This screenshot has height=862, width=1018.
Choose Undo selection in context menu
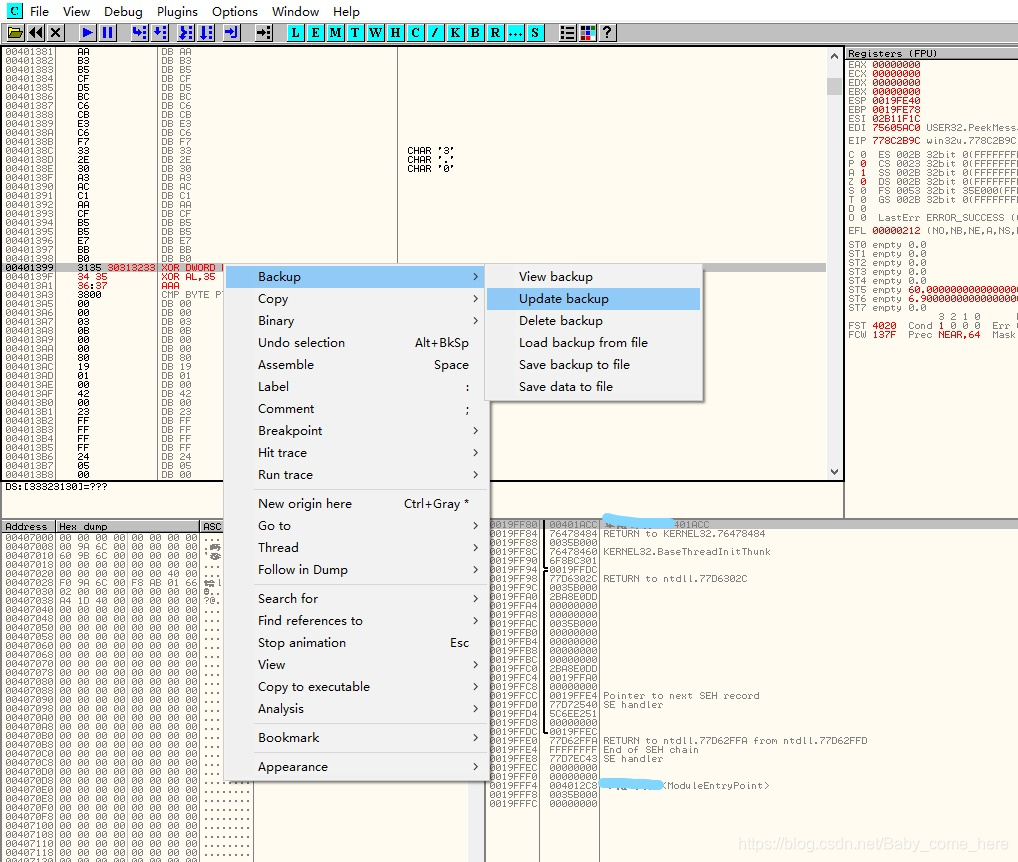pyautogui.click(x=356, y=343)
